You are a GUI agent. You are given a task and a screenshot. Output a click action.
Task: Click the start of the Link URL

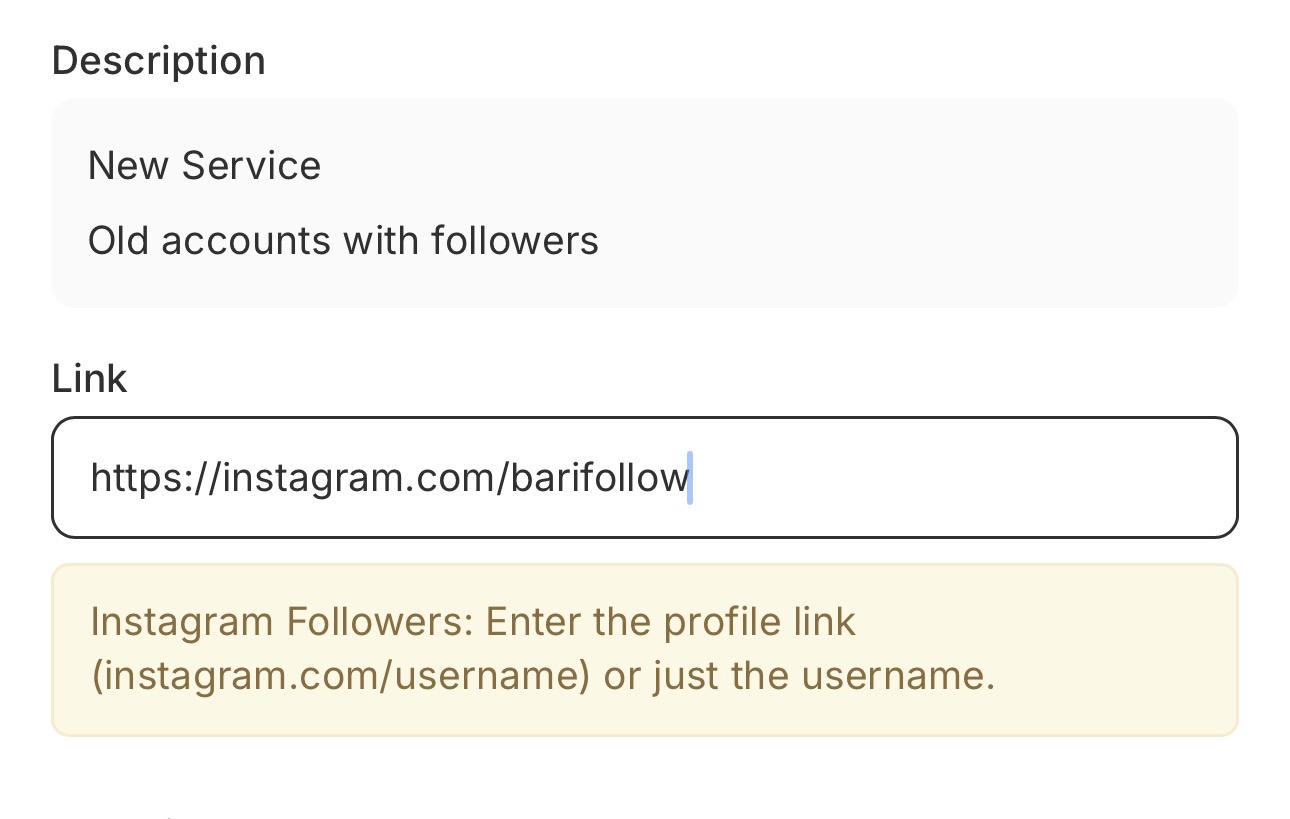tap(95, 477)
